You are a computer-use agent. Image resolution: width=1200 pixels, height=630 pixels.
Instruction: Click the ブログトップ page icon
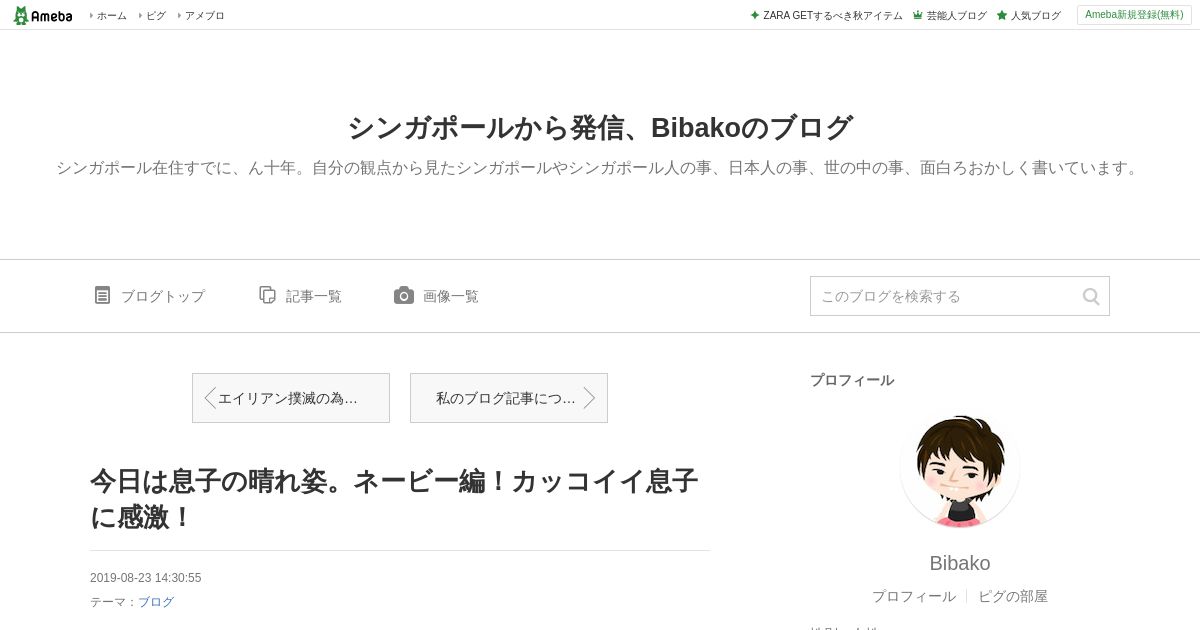tap(102, 295)
